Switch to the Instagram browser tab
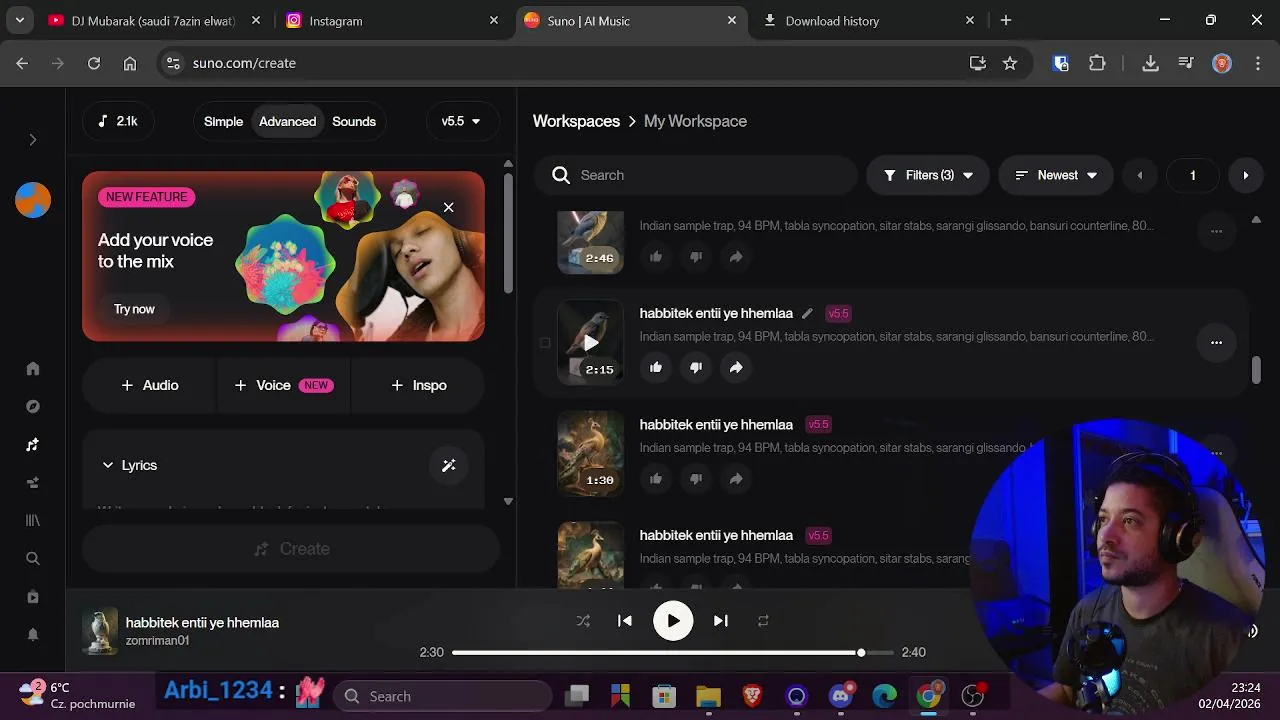Screen dimensions: 1280x720 pyautogui.click(x=393, y=20)
